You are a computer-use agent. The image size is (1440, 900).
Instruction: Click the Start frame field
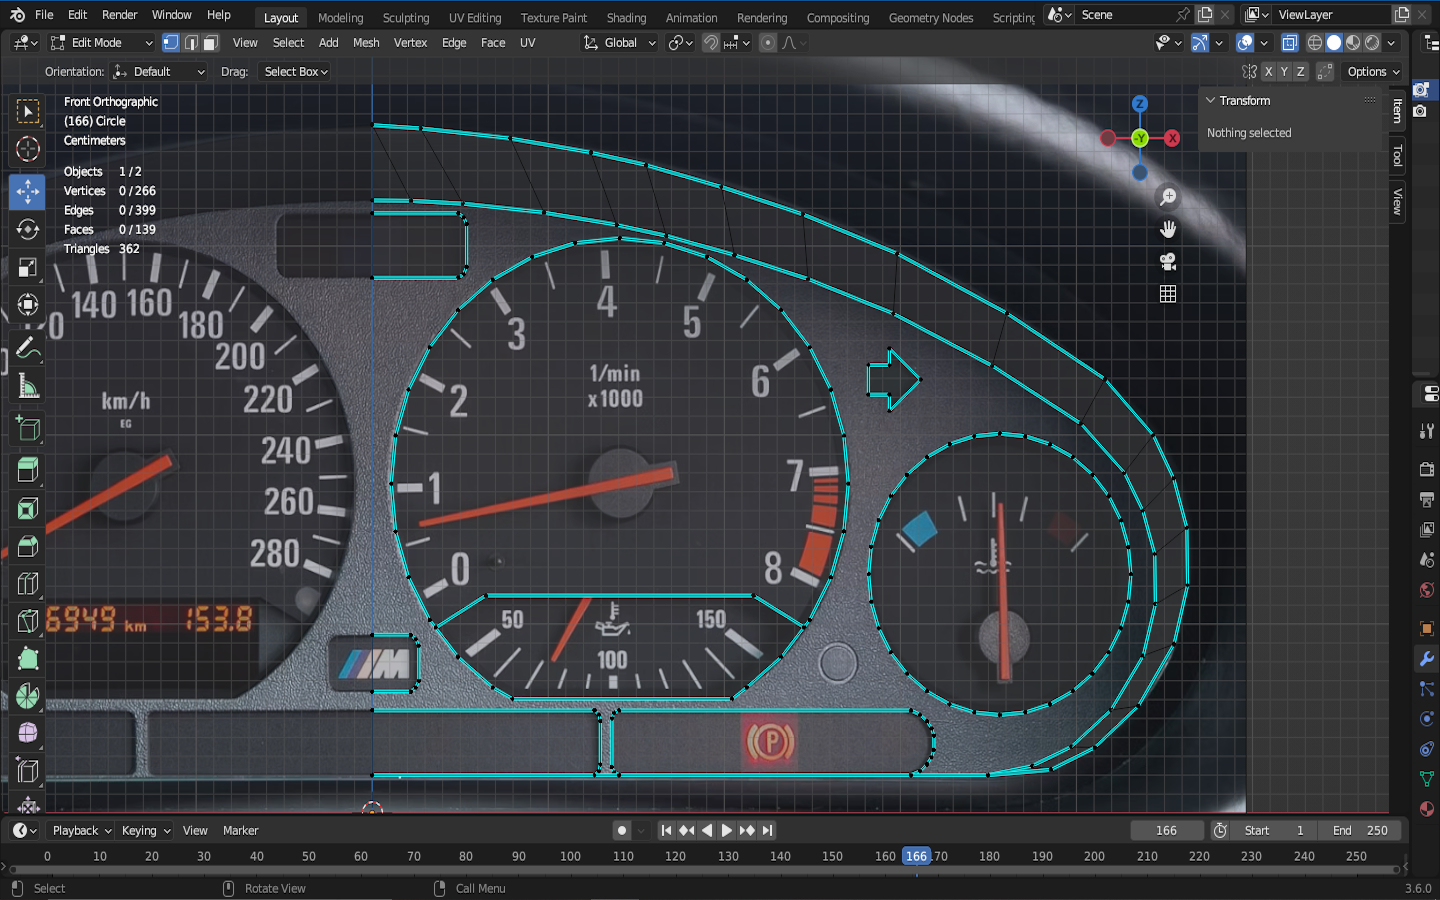pyautogui.click(x=1274, y=830)
